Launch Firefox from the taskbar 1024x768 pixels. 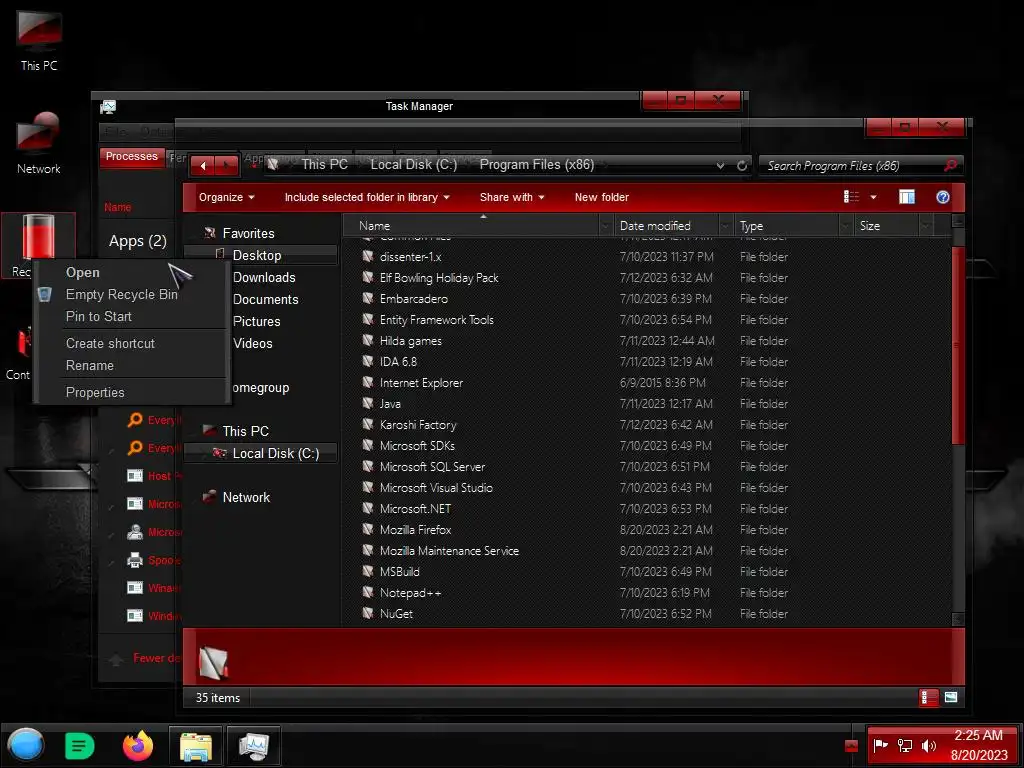pyautogui.click(x=138, y=745)
